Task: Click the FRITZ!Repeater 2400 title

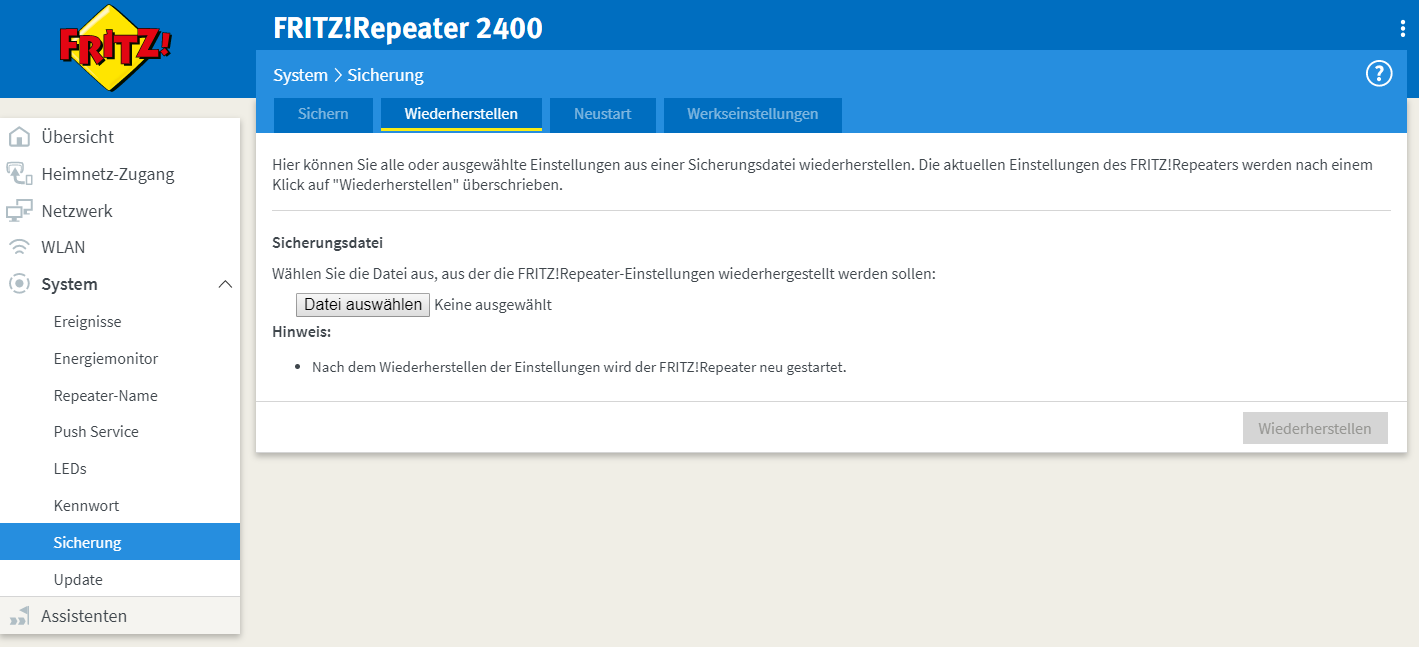Action: pyautogui.click(x=408, y=28)
